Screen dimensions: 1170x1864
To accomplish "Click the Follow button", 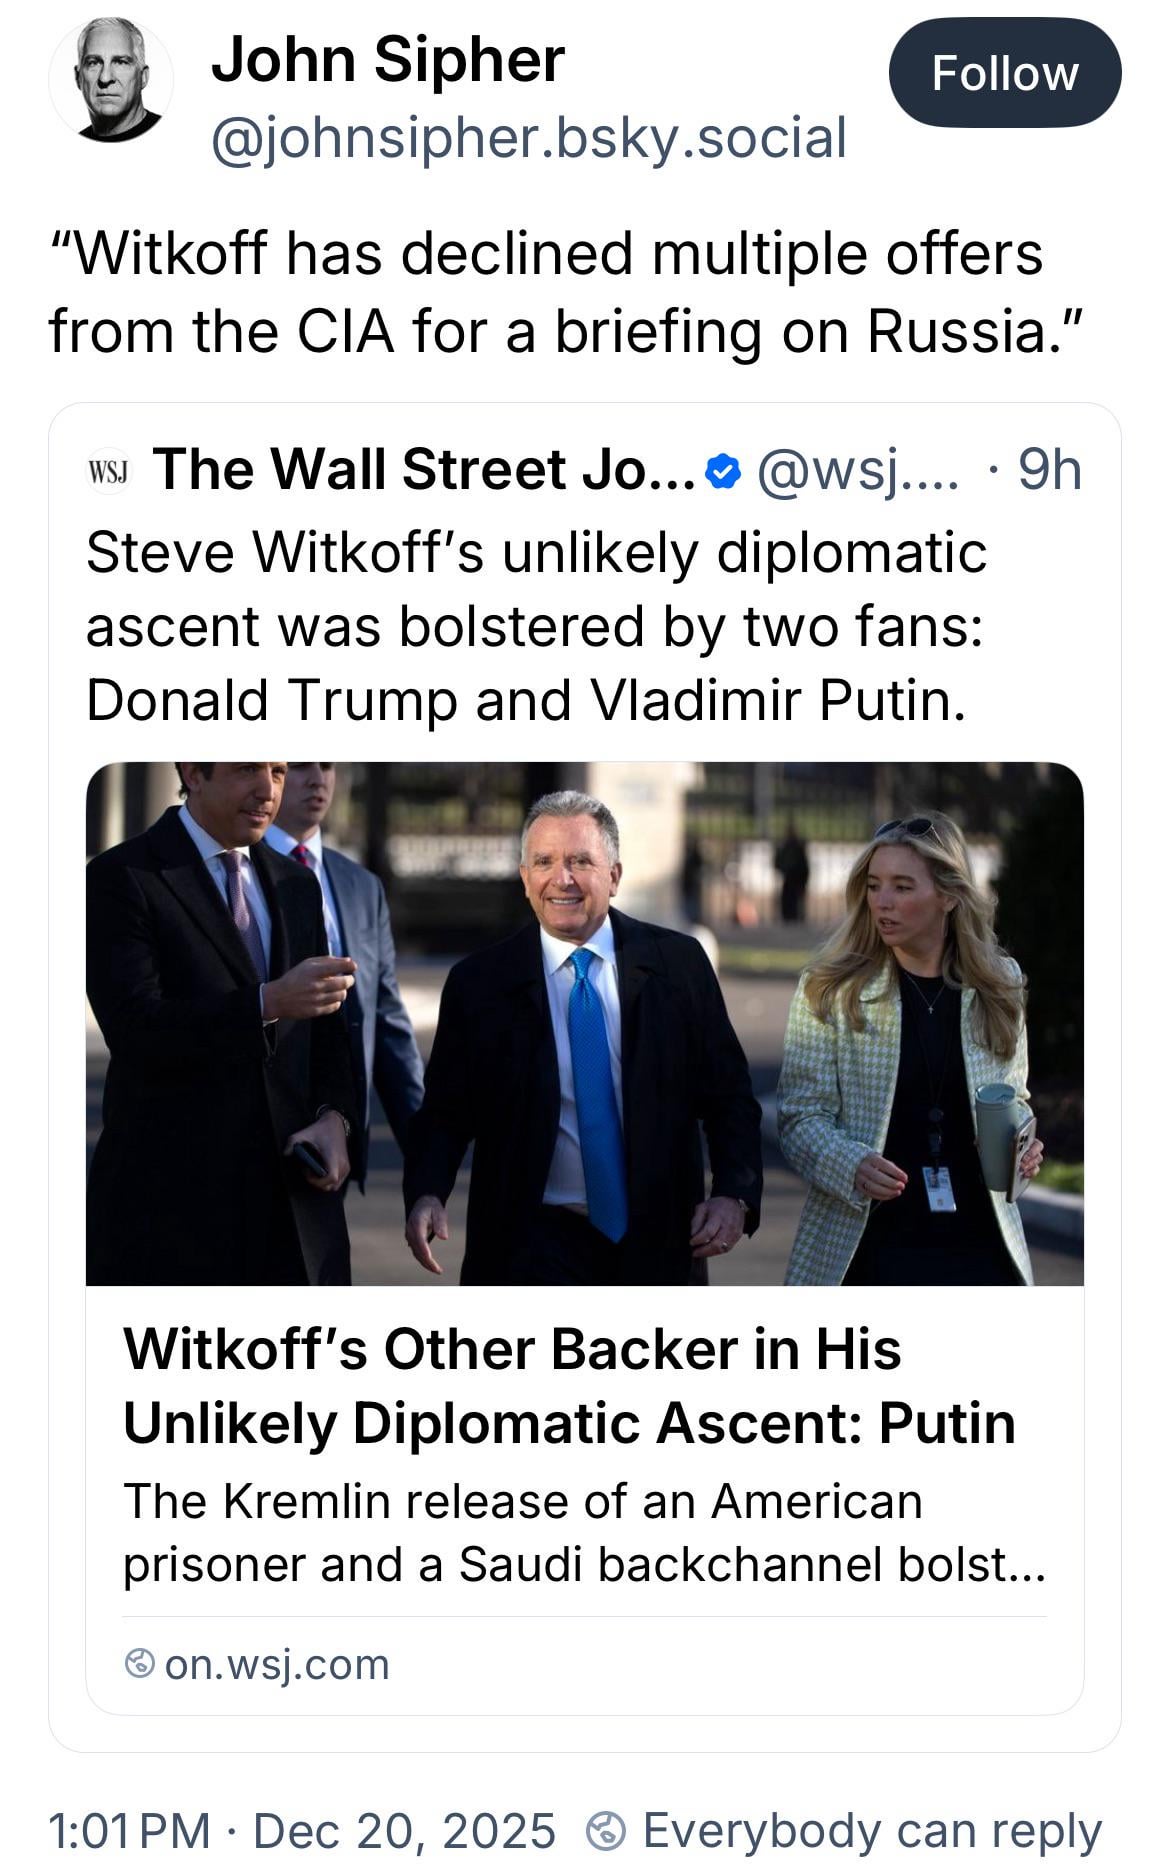I will (1004, 73).
